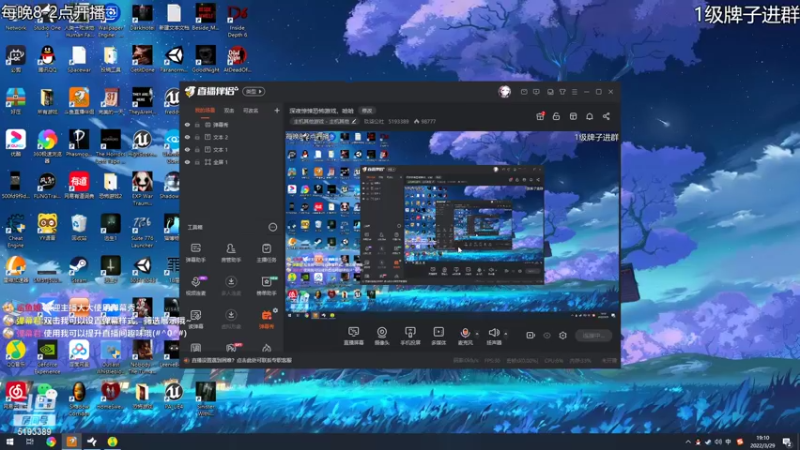
Task: Lock the 文本 1 source layer
Action: 197,149
